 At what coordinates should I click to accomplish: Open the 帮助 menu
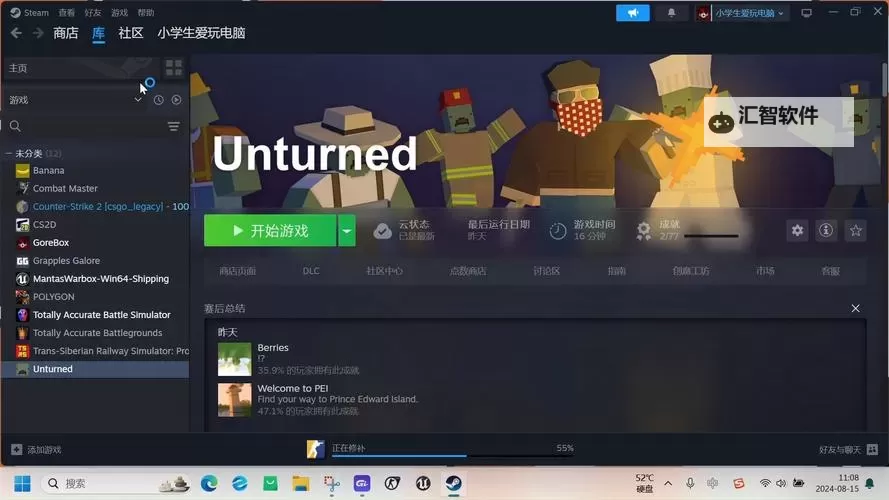(x=146, y=12)
